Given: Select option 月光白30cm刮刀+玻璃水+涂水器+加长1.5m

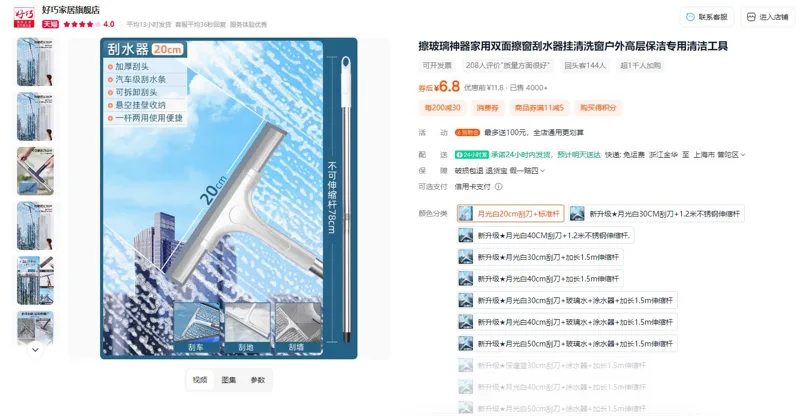Looking at the screenshot, I should [567, 301].
